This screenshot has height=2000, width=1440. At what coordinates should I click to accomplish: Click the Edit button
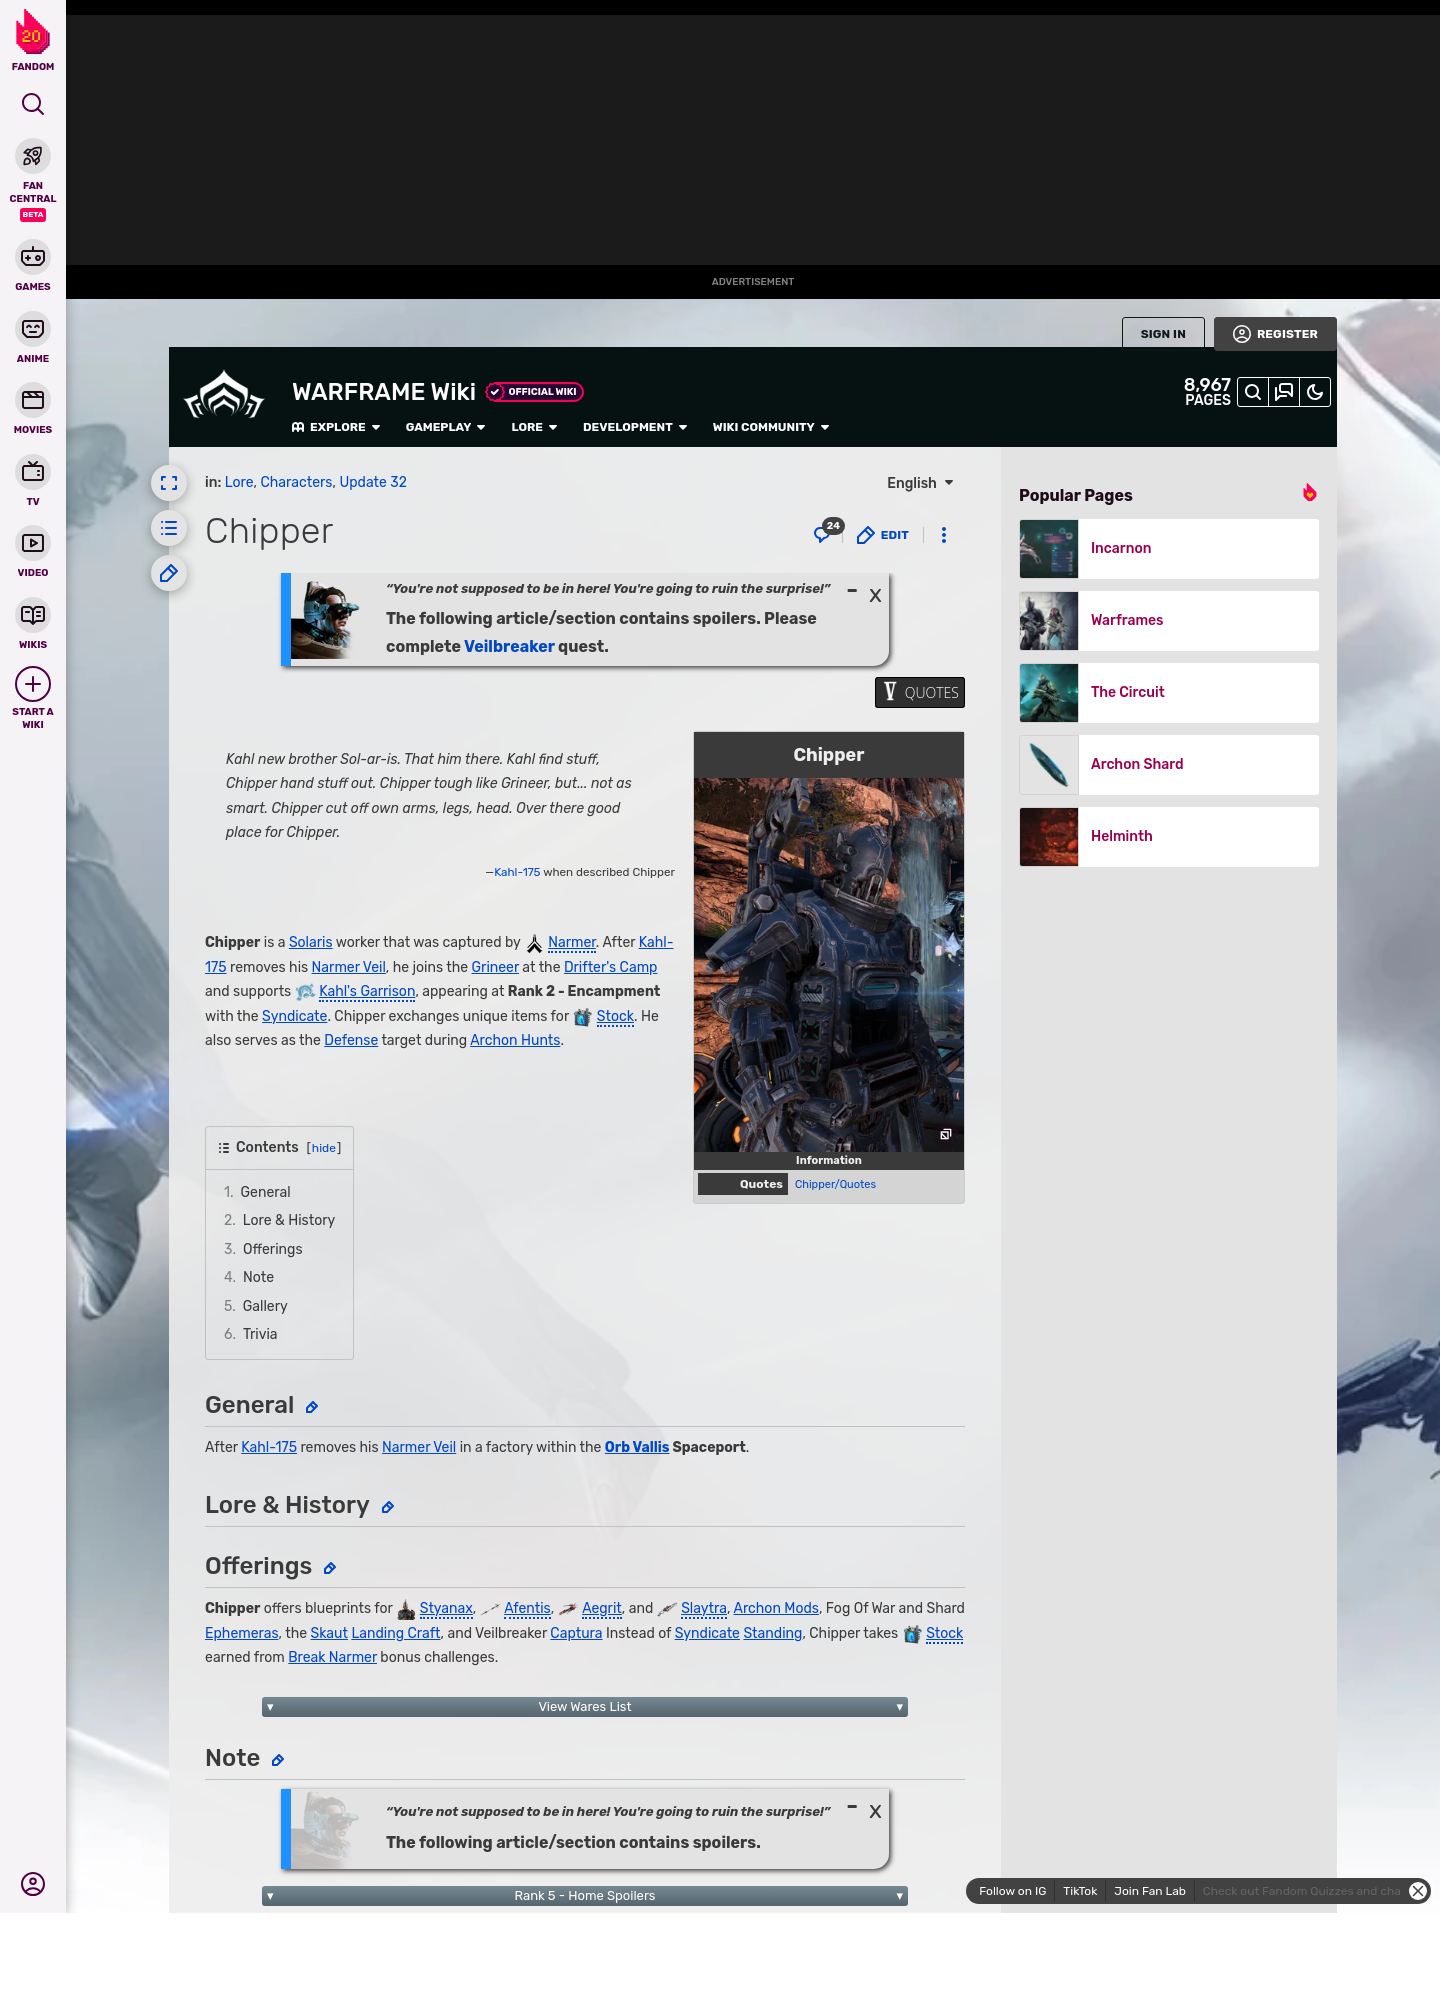coord(883,535)
